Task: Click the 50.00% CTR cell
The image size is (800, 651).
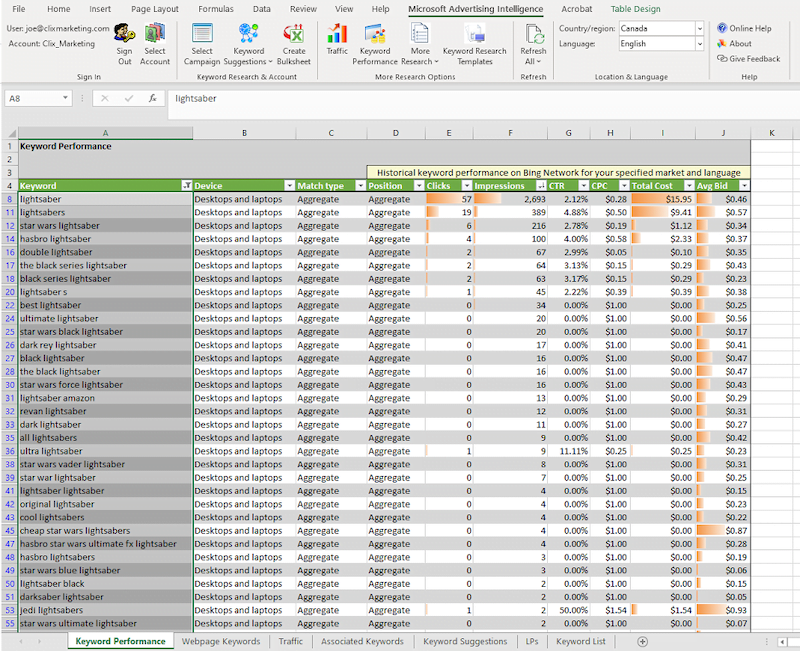Action: coord(569,610)
